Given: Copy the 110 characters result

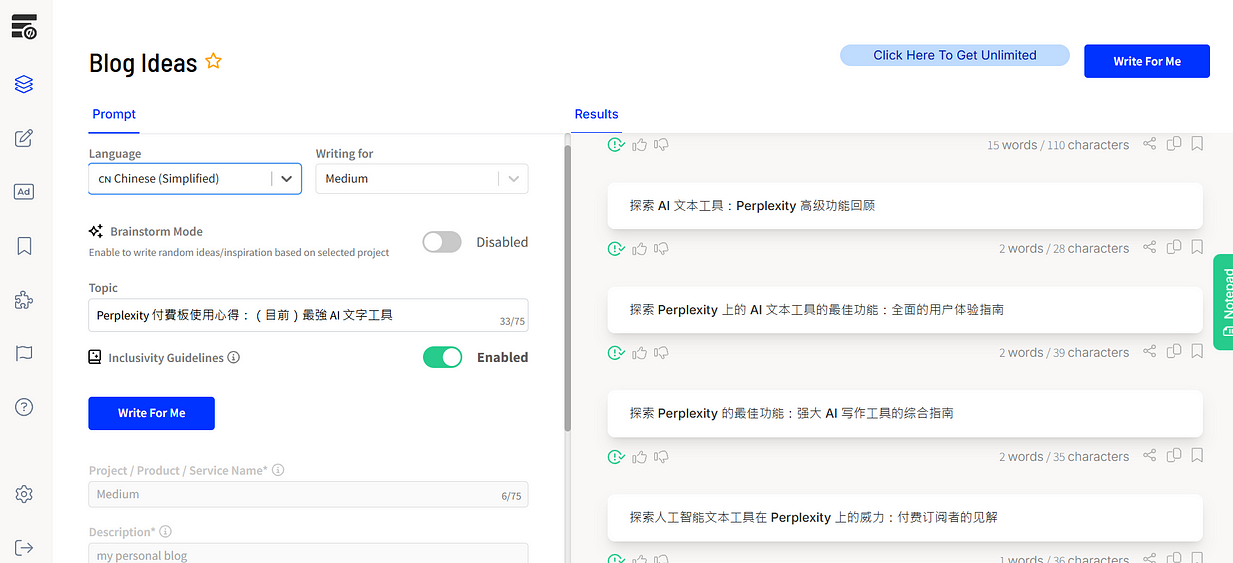Looking at the screenshot, I should 1174,144.
